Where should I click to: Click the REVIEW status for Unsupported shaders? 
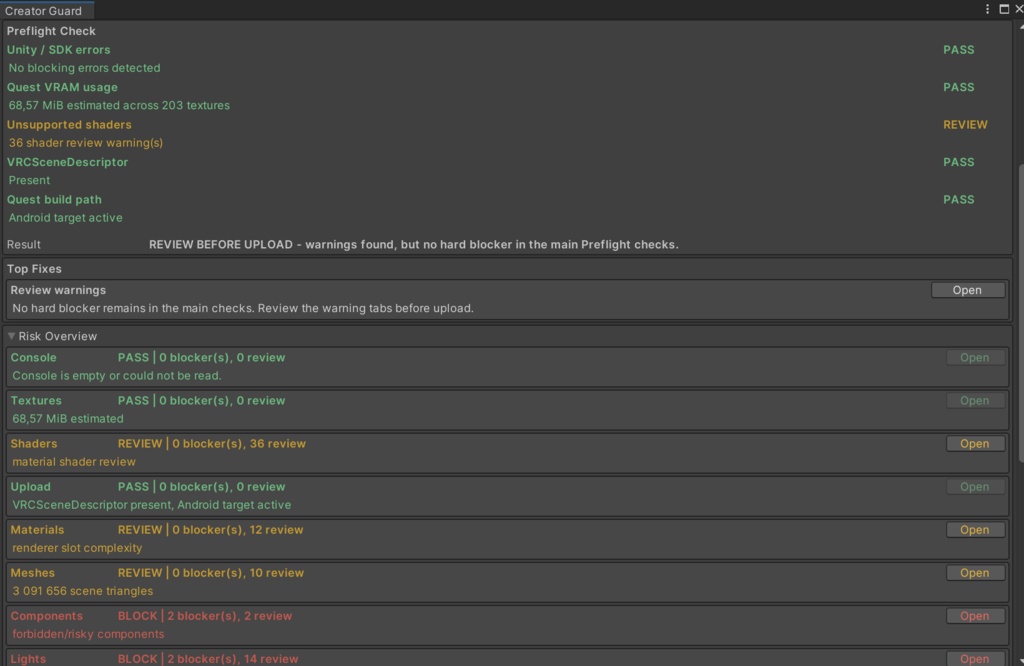[965, 124]
